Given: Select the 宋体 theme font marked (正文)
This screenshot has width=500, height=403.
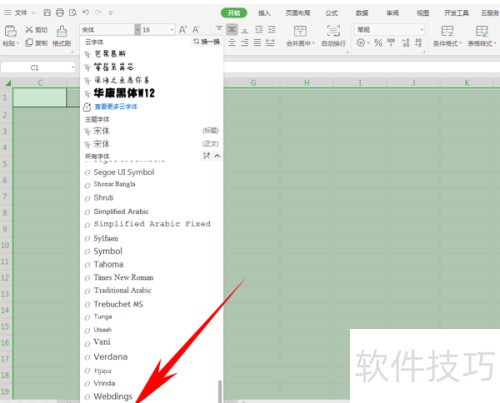Looking at the screenshot, I should (x=152, y=144).
